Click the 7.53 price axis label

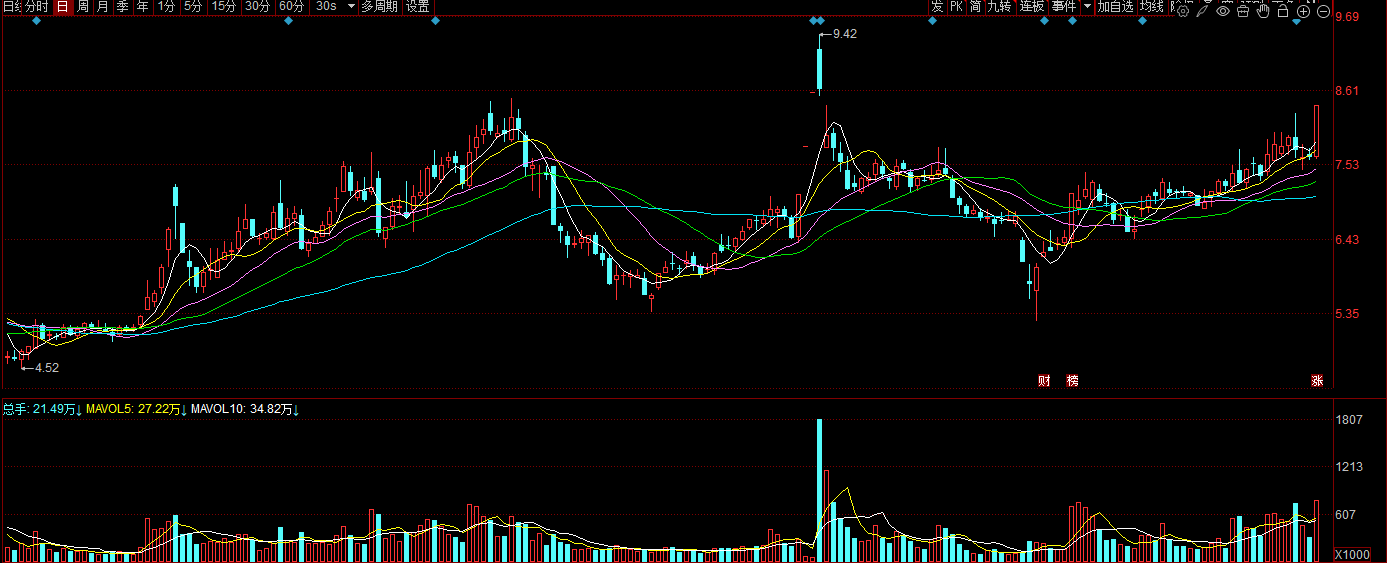(x=1346, y=165)
